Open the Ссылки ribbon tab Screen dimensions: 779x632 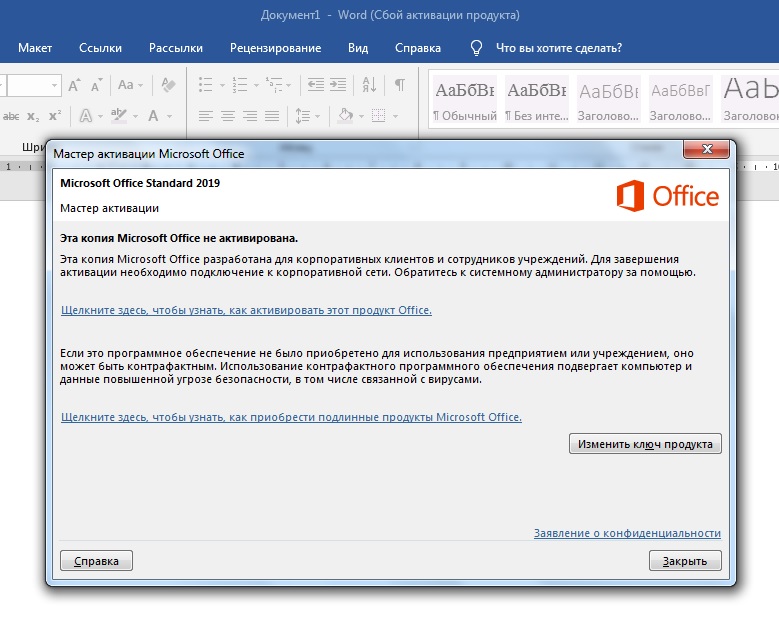click(x=100, y=47)
